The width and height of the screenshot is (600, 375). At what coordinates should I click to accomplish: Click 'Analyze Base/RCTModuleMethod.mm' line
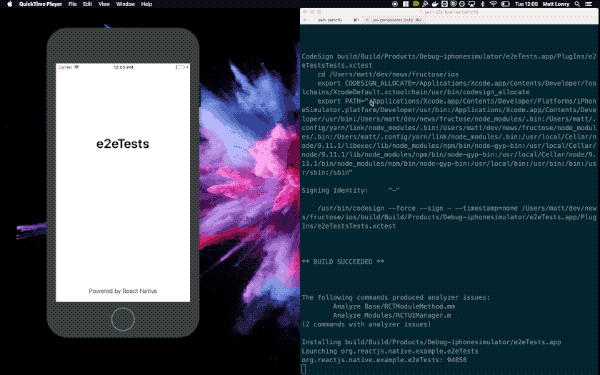point(394,307)
